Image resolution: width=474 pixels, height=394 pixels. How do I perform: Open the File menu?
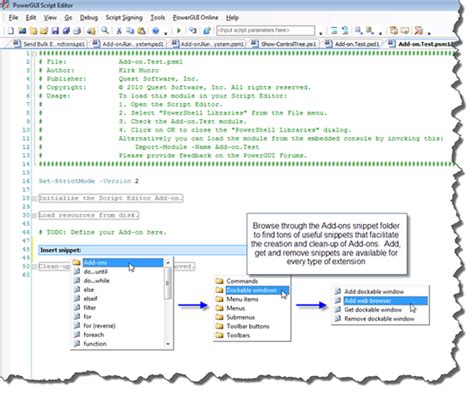point(13,18)
